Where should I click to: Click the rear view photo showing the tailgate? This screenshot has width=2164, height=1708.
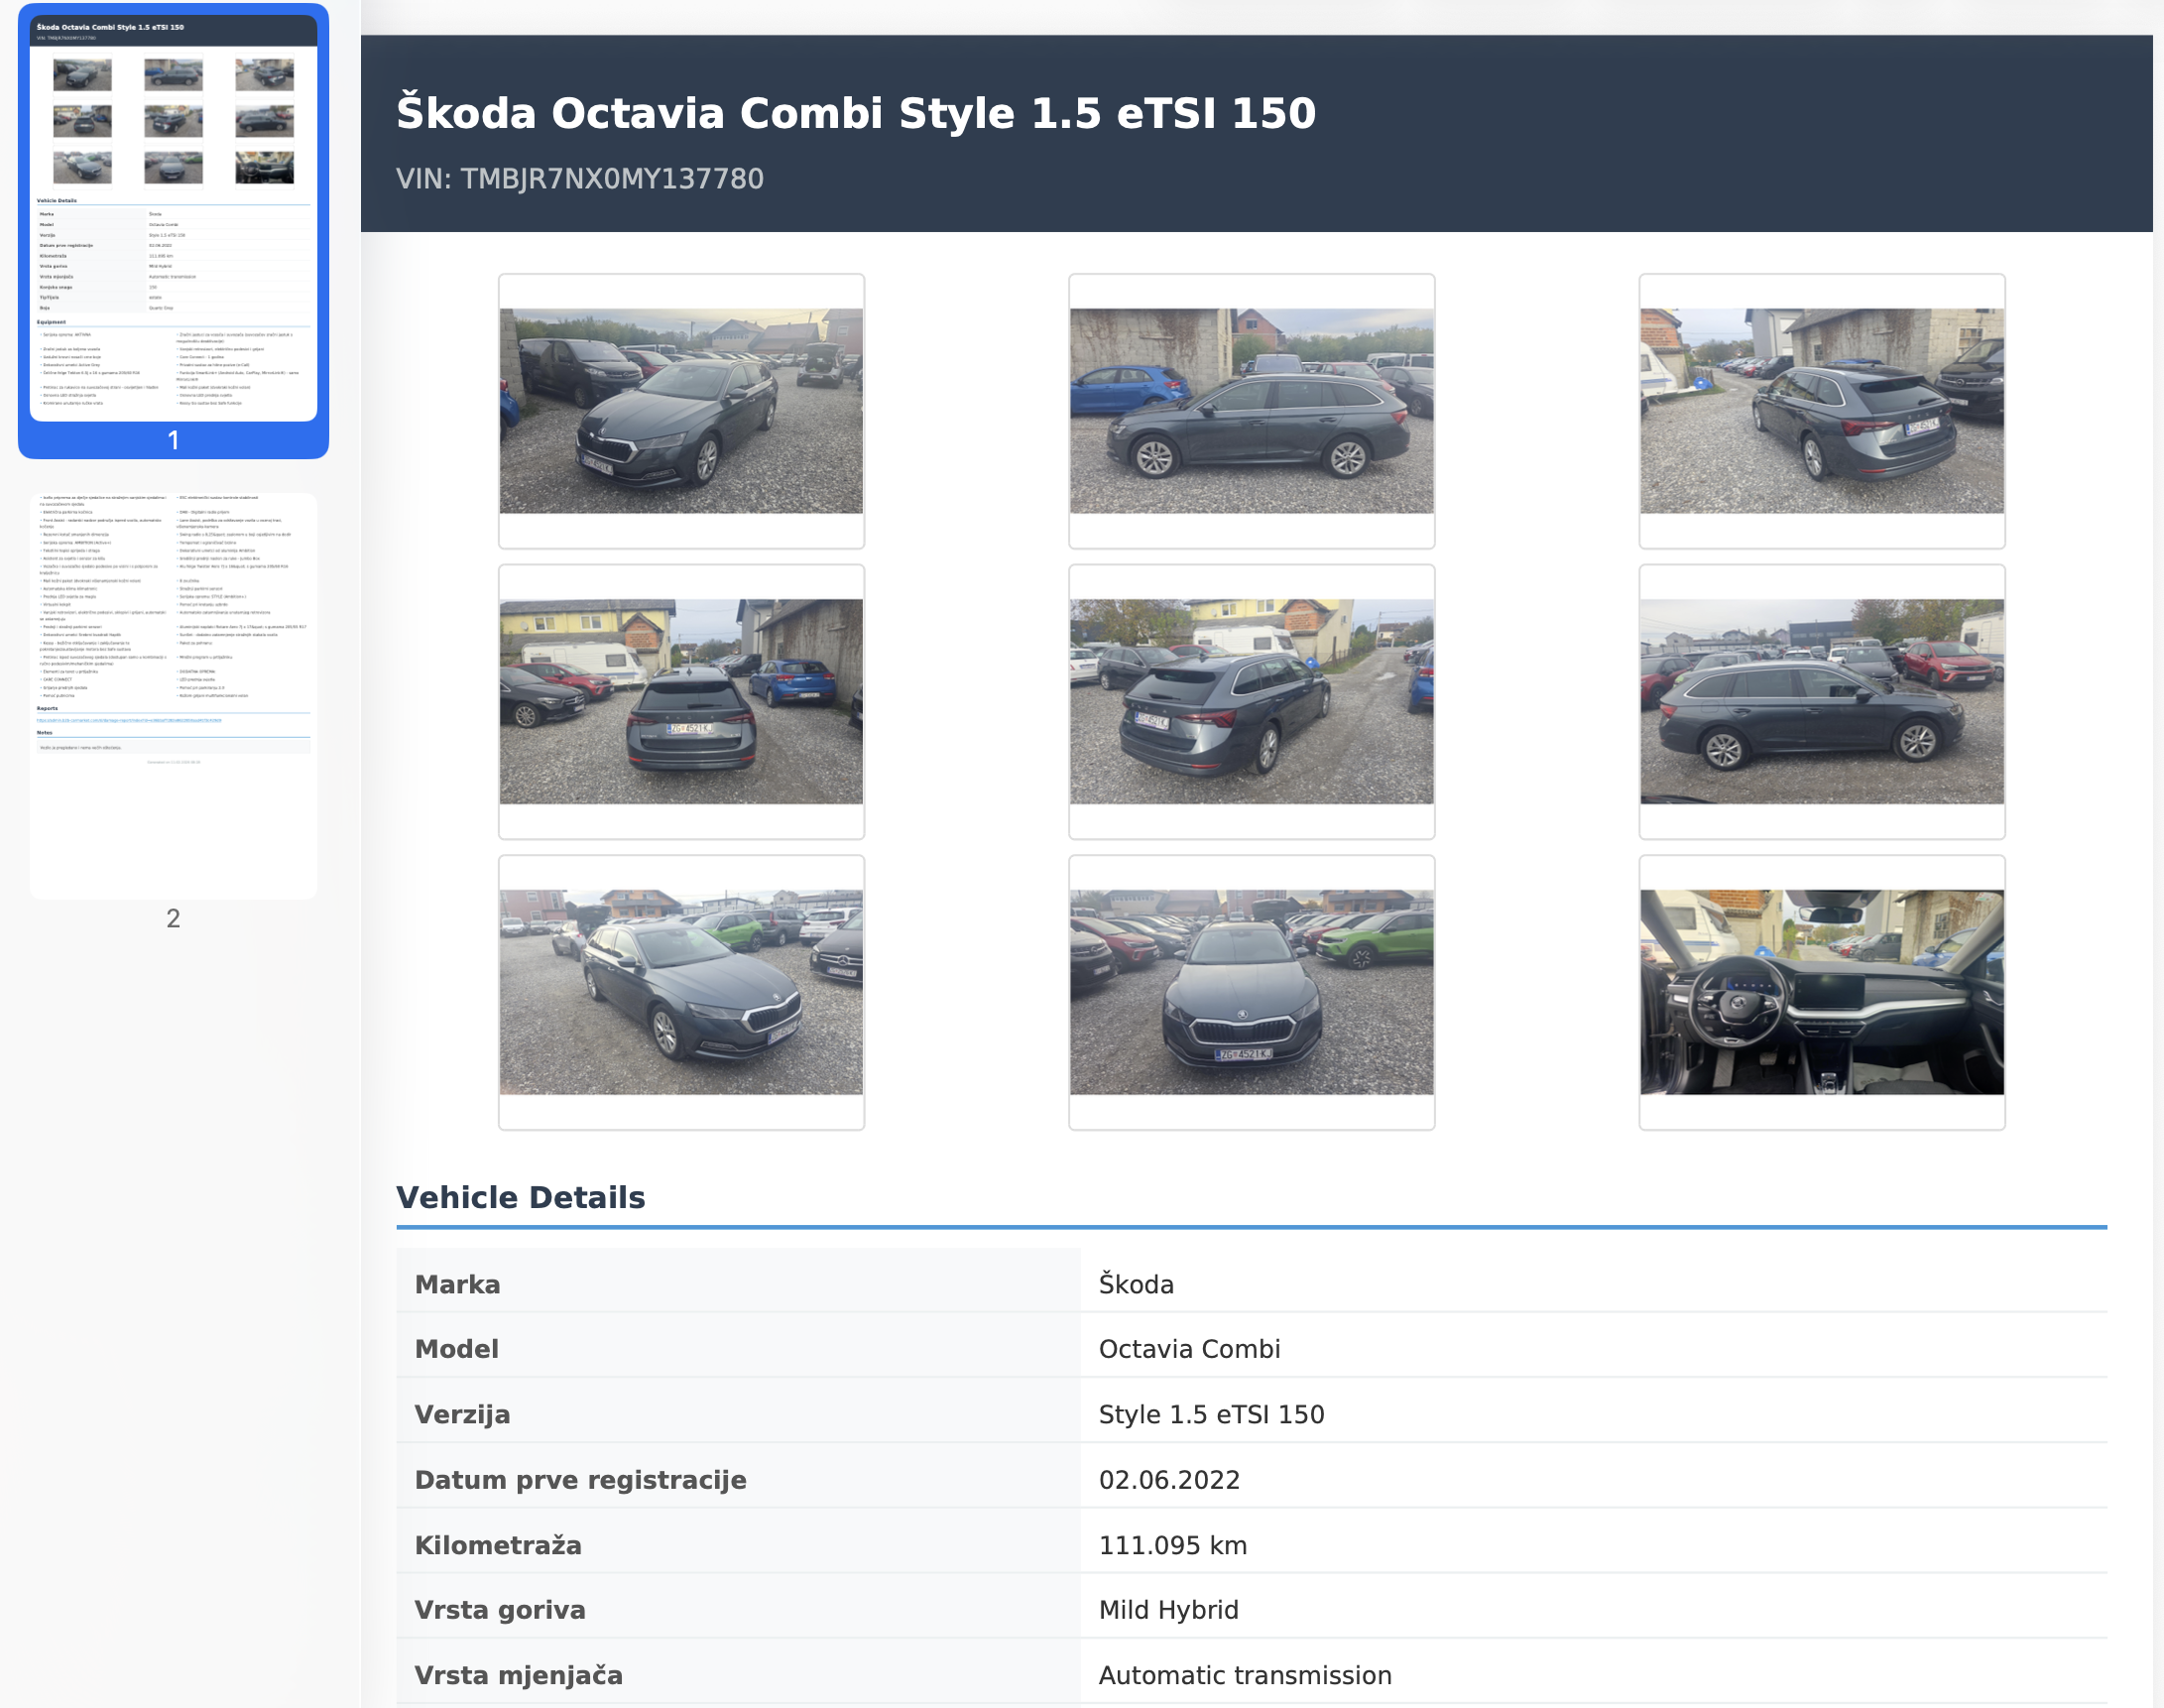click(x=681, y=701)
